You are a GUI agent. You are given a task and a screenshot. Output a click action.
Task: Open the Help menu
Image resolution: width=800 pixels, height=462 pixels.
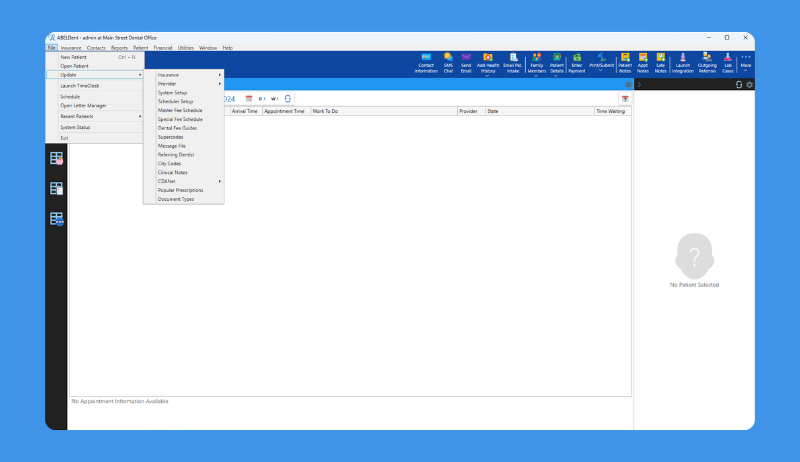tap(228, 48)
